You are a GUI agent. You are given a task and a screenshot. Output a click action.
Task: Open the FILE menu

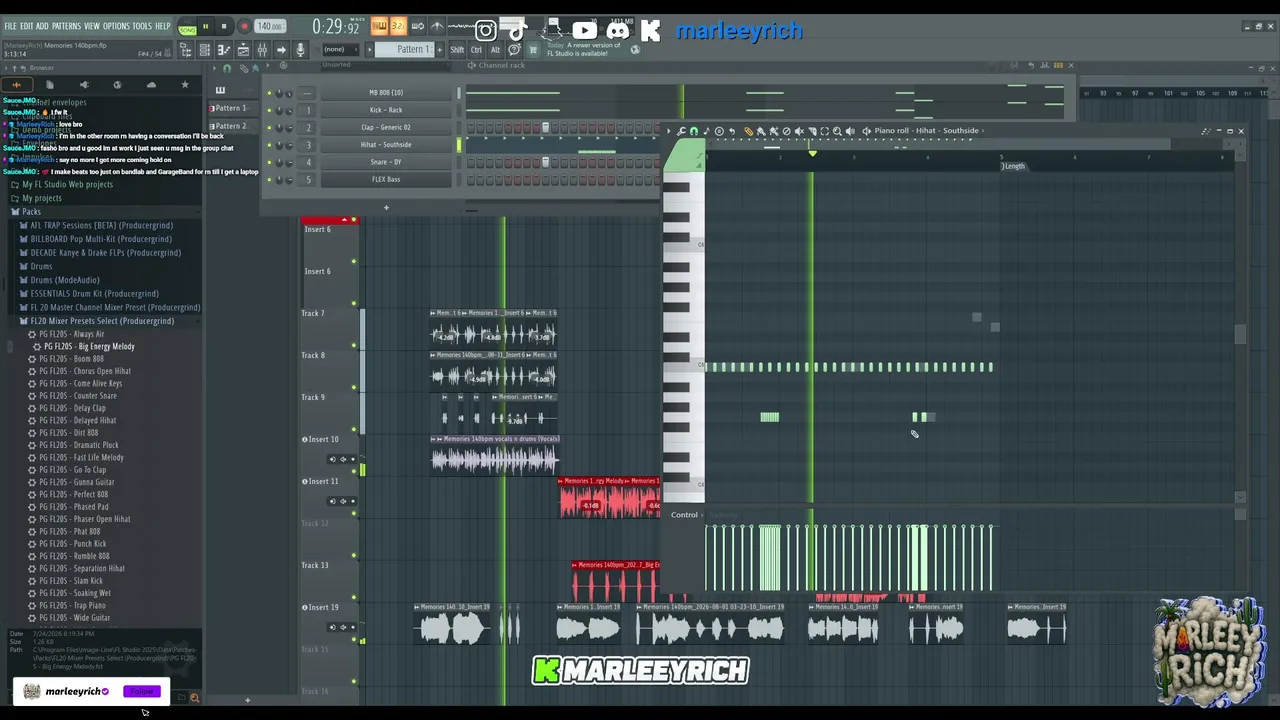point(10,27)
